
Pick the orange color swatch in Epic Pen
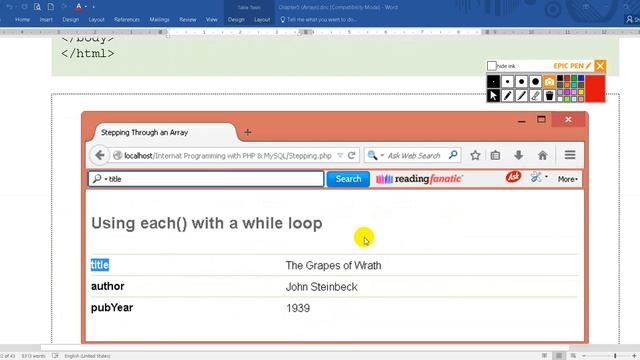click(x=567, y=85)
